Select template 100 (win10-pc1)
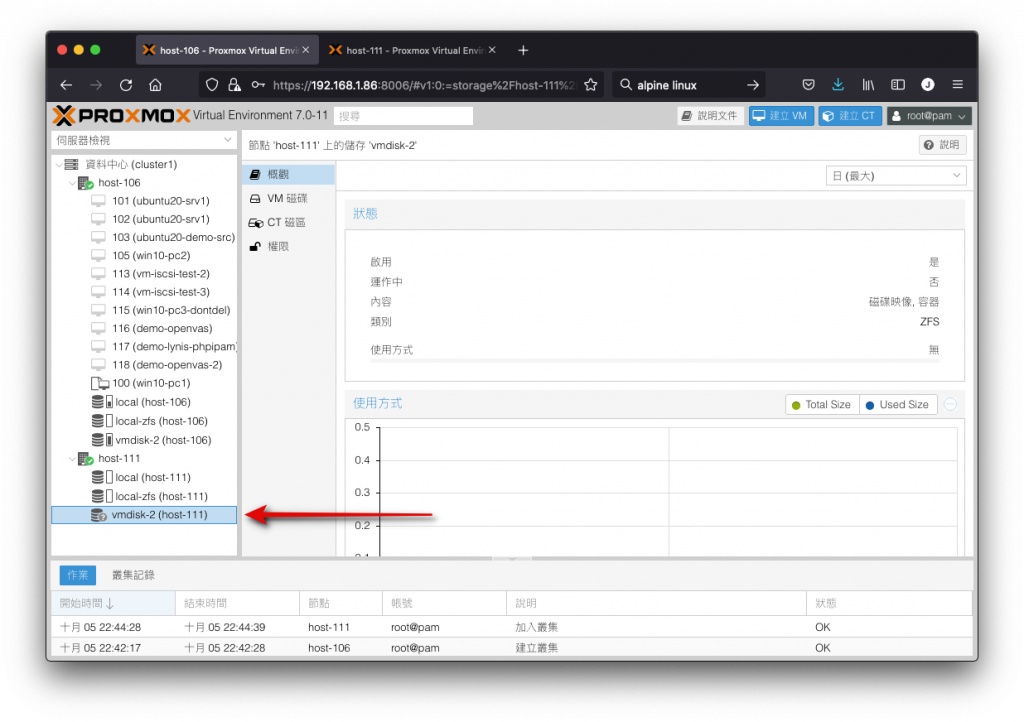 (151, 384)
